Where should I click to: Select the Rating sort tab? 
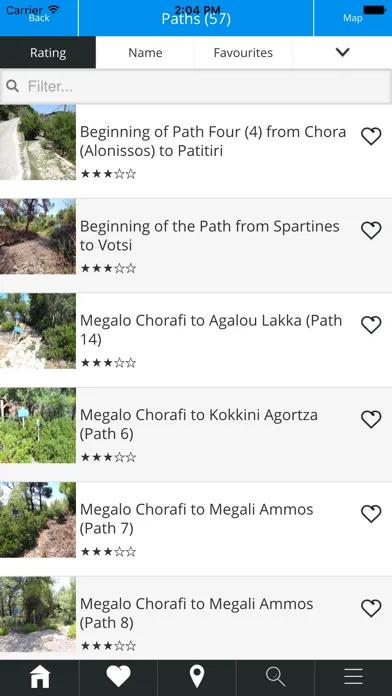coord(48,52)
